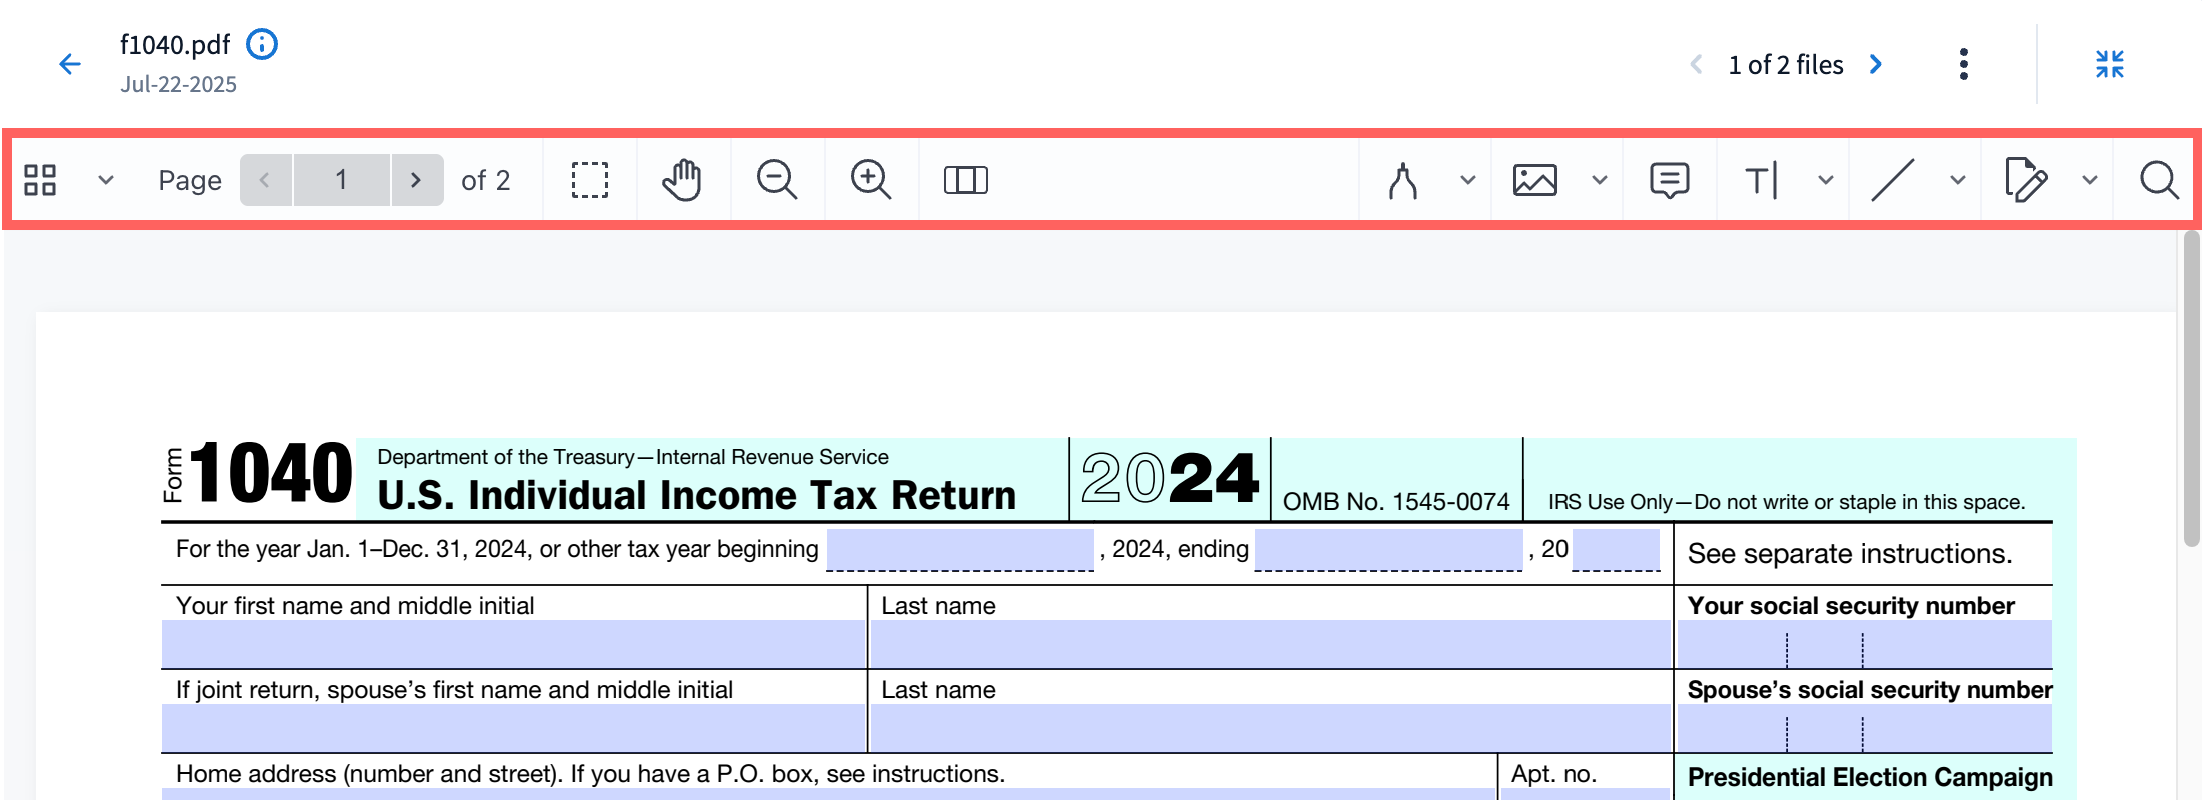Open the pen tool options dropdown
Image resolution: width=2202 pixels, height=800 pixels.
1467,180
